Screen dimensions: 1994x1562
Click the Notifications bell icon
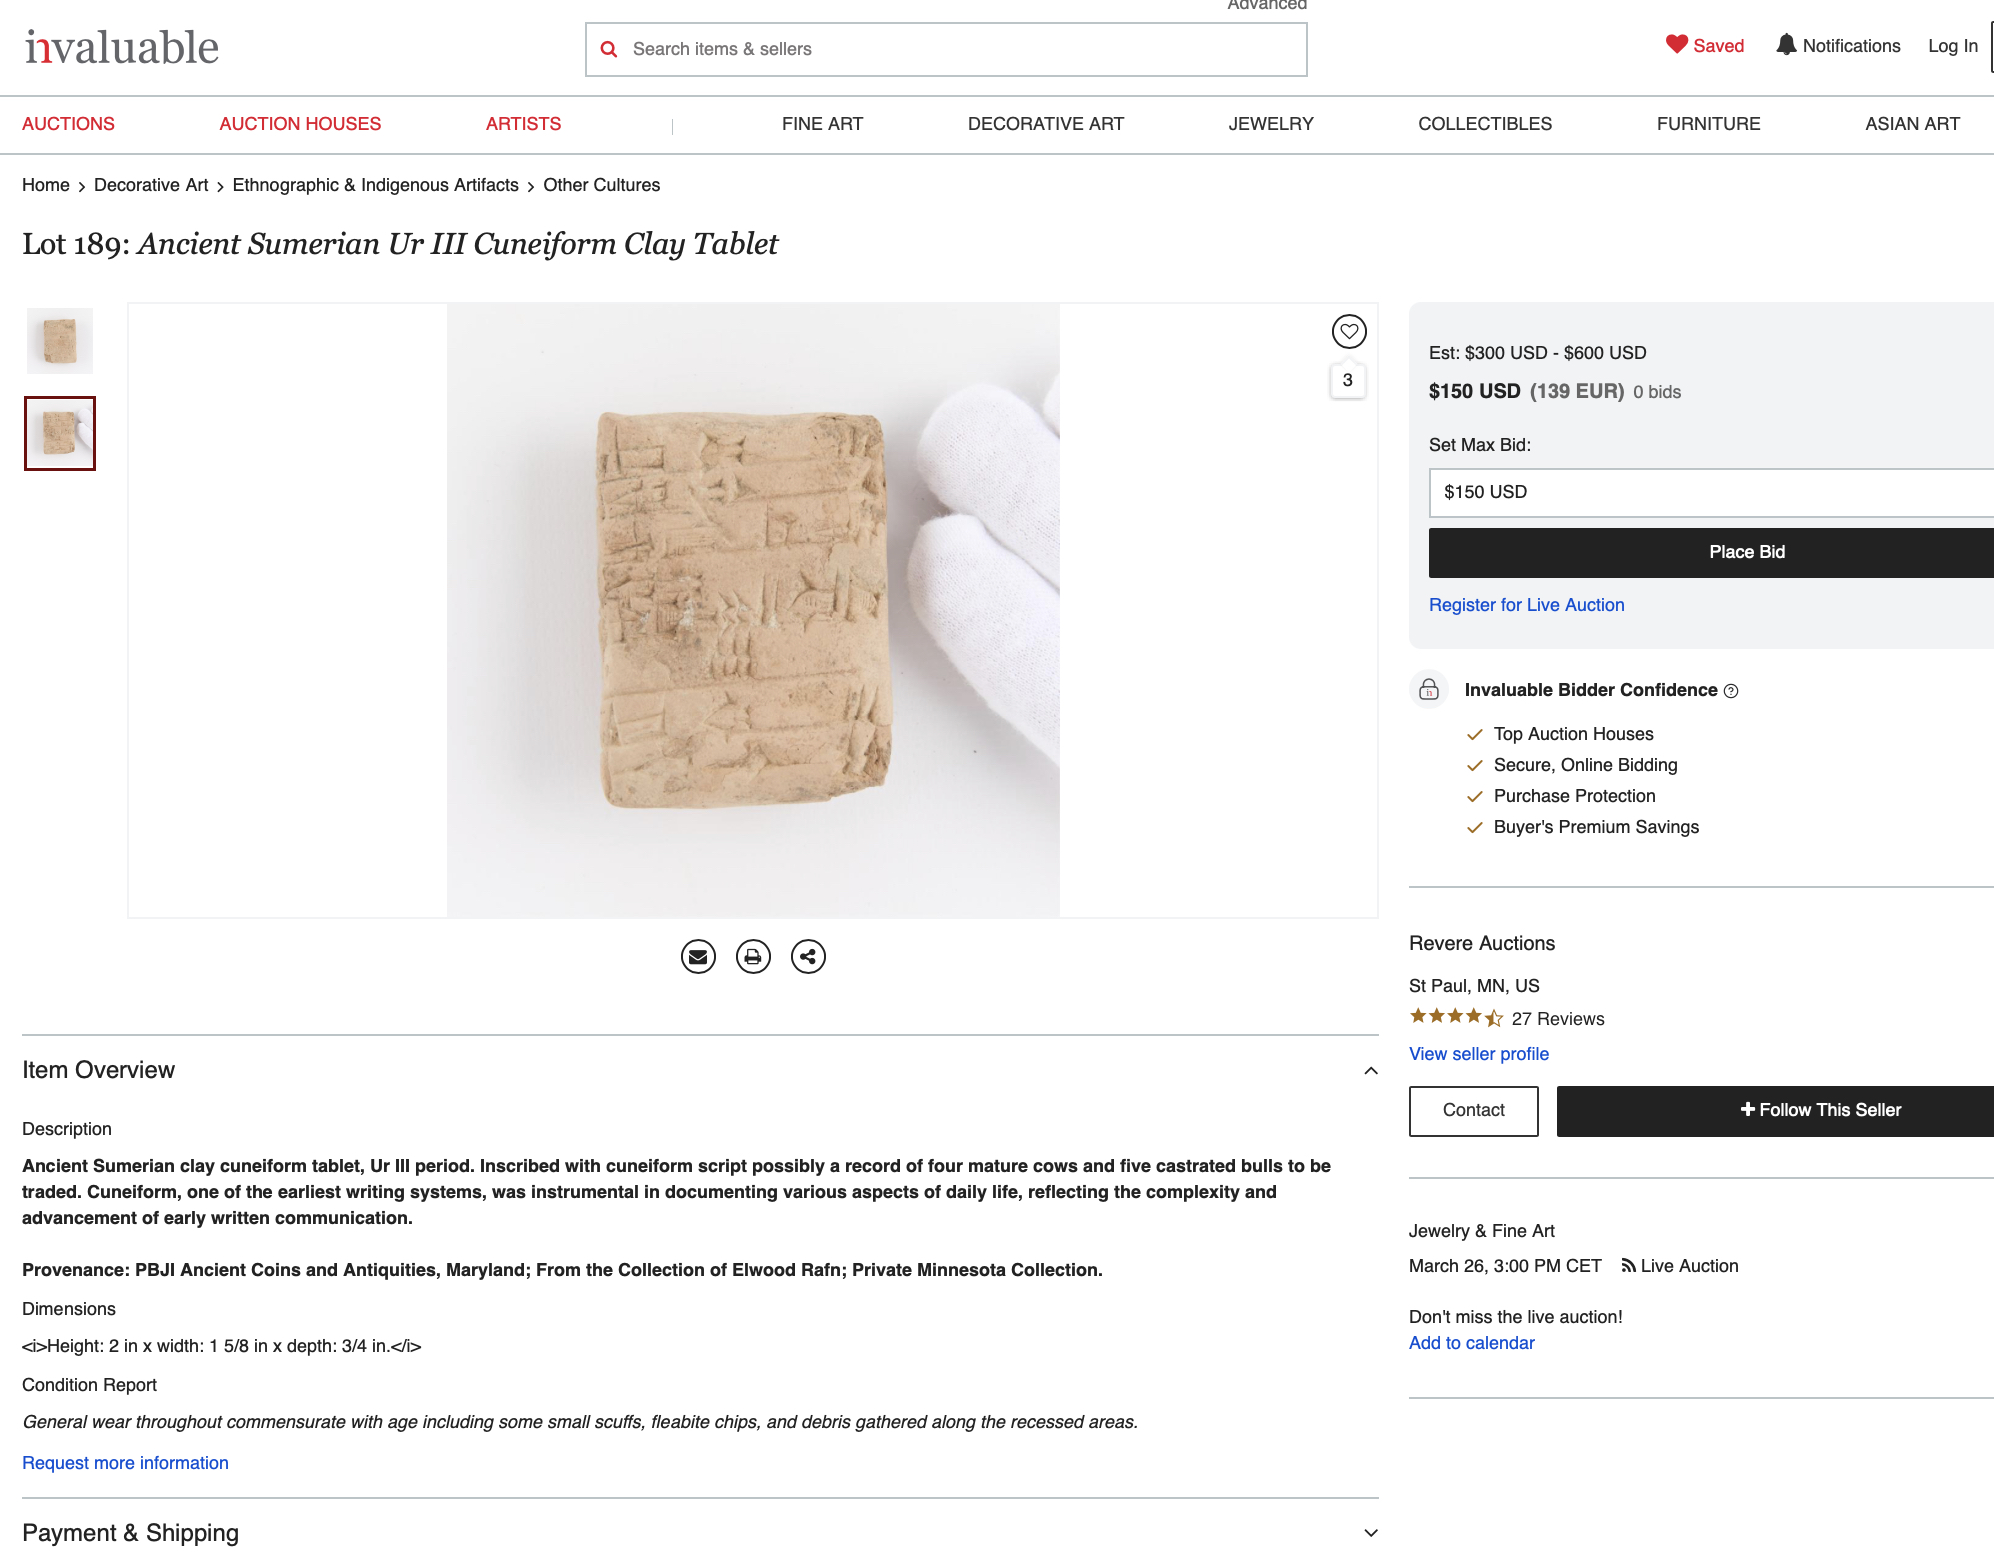(1786, 45)
